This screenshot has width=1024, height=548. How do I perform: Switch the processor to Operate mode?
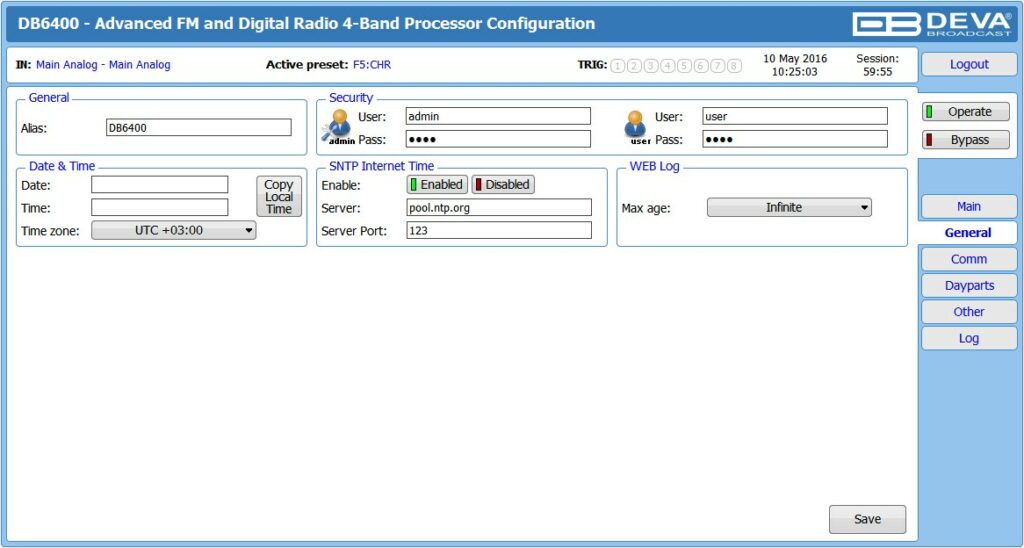click(x=965, y=112)
